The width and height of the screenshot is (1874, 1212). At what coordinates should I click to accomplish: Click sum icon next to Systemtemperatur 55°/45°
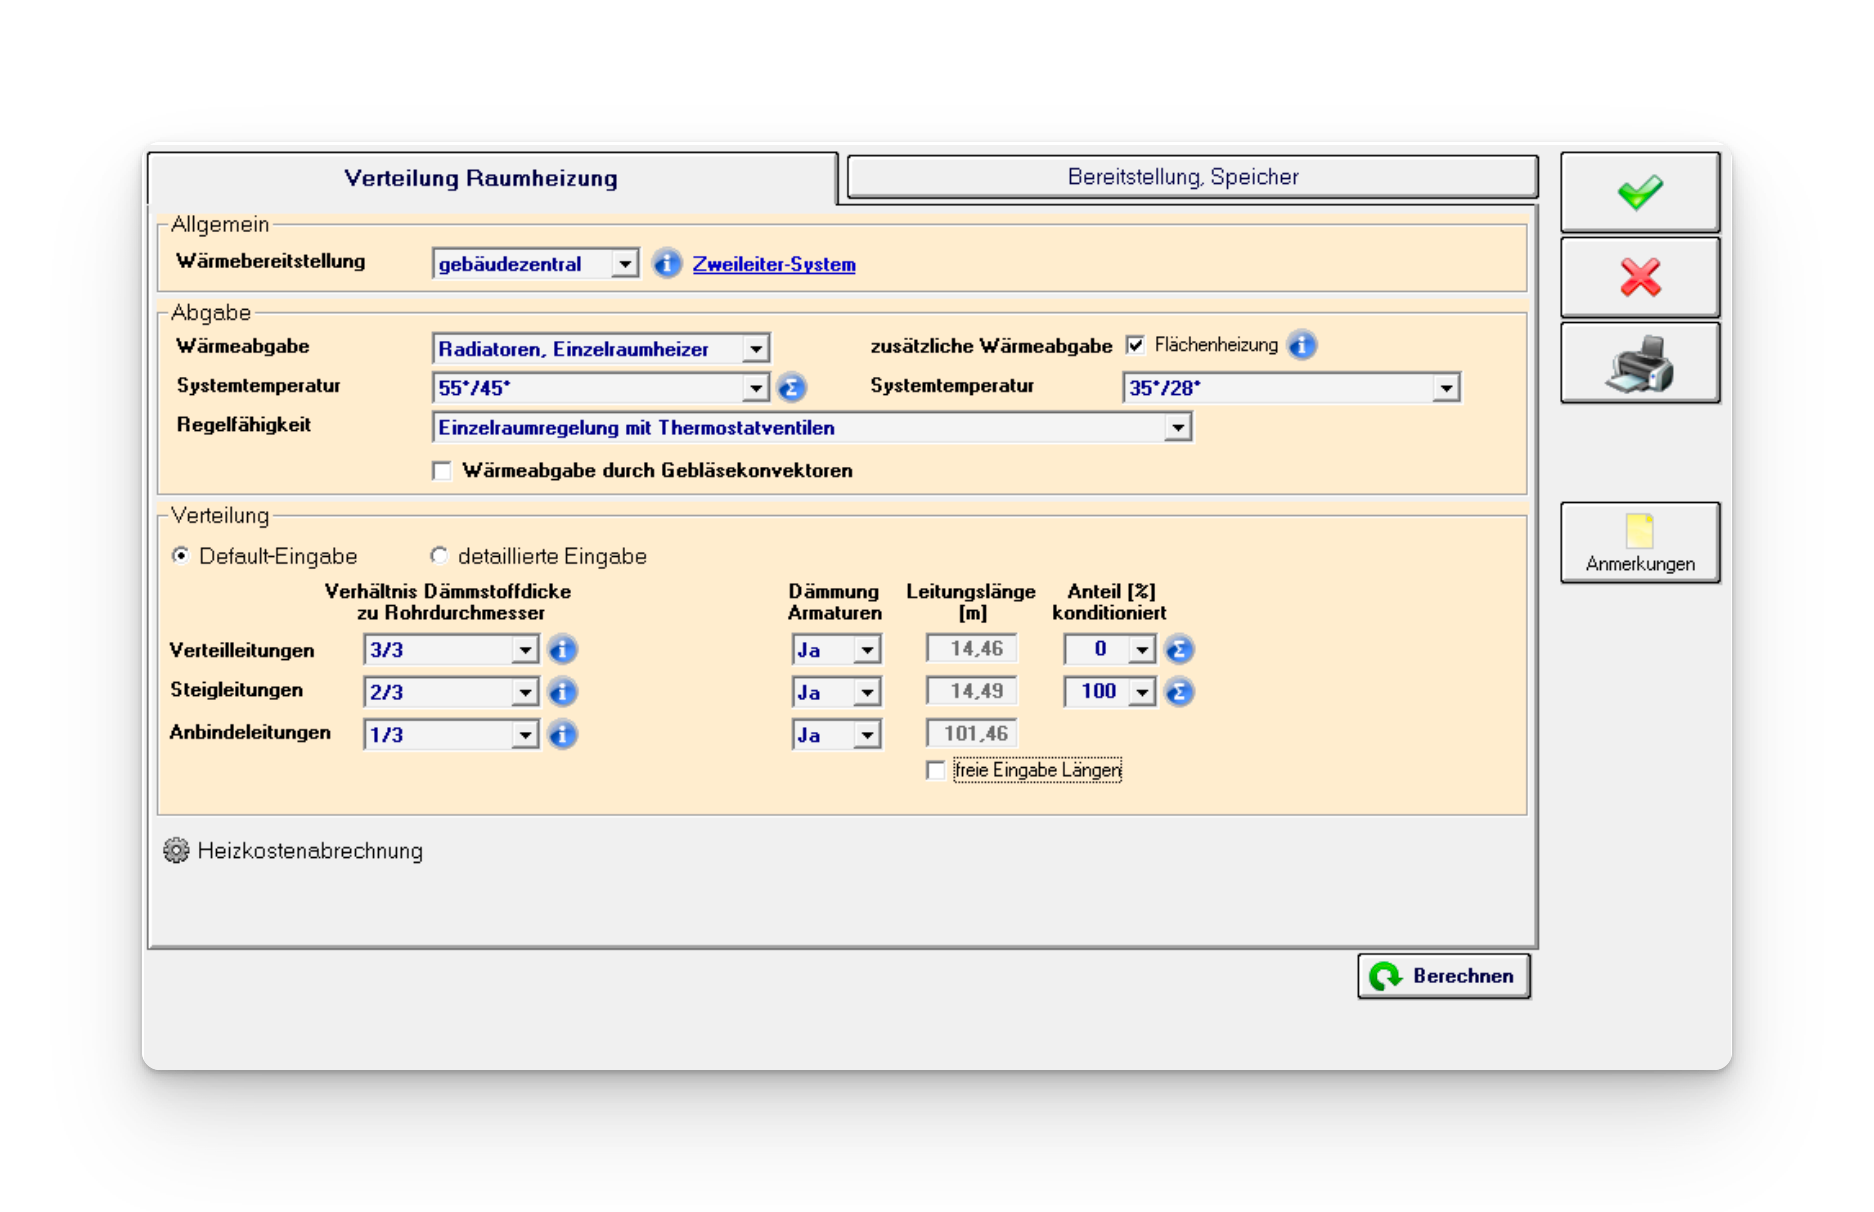791,388
